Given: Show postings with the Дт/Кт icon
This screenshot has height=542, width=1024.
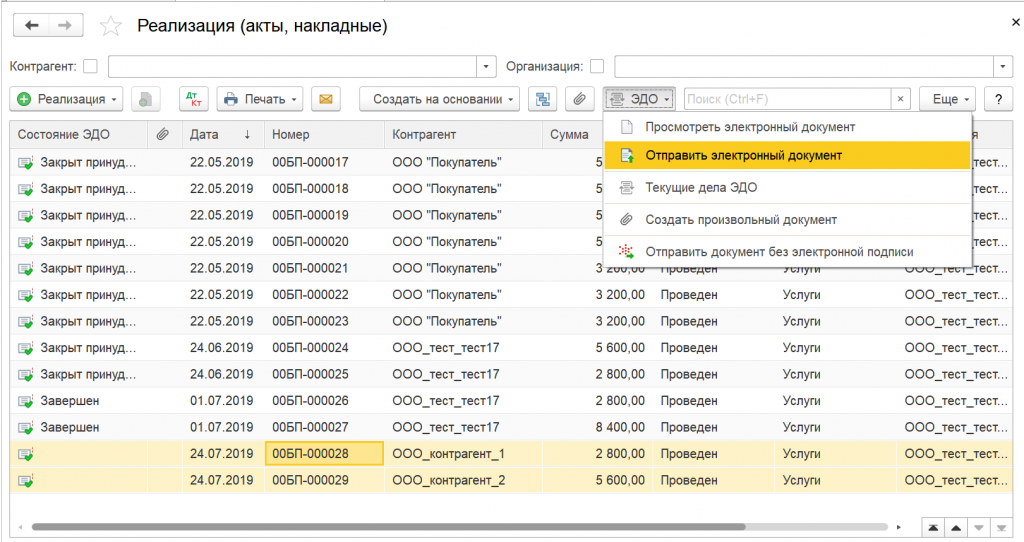Looking at the screenshot, I should pyautogui.click(x=194, y=99).
